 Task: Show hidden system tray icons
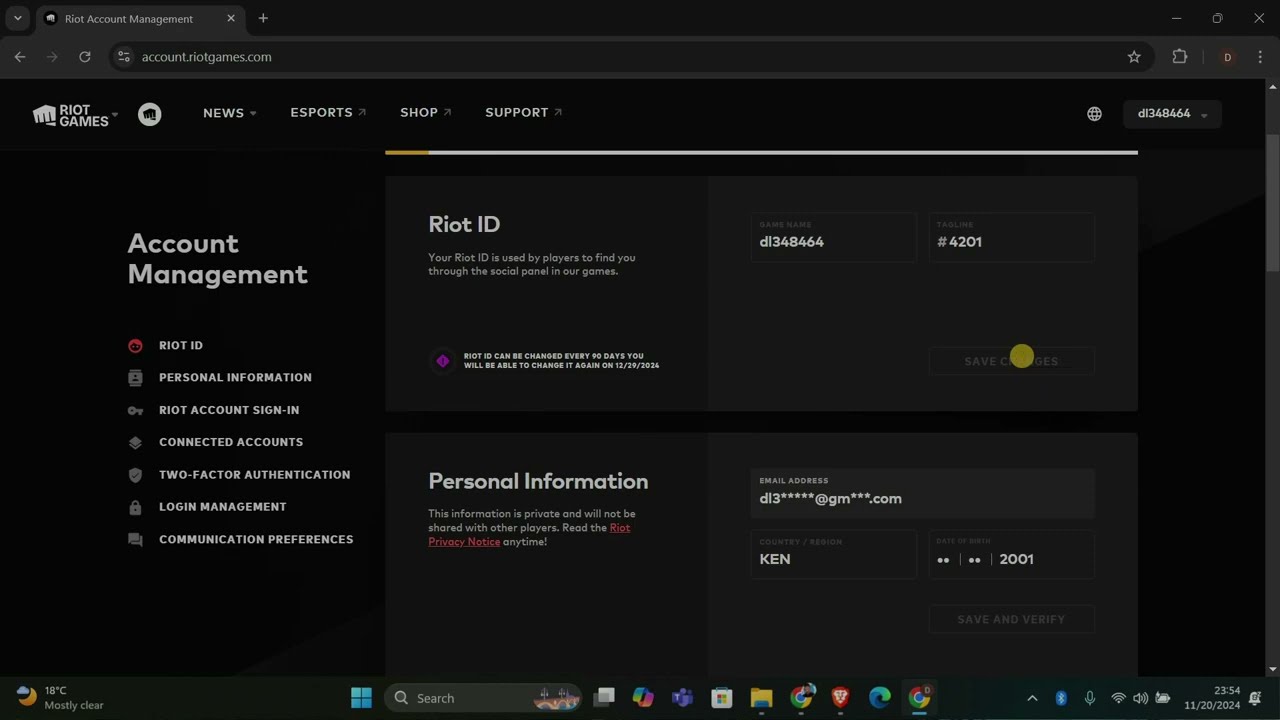[1032, 698]
